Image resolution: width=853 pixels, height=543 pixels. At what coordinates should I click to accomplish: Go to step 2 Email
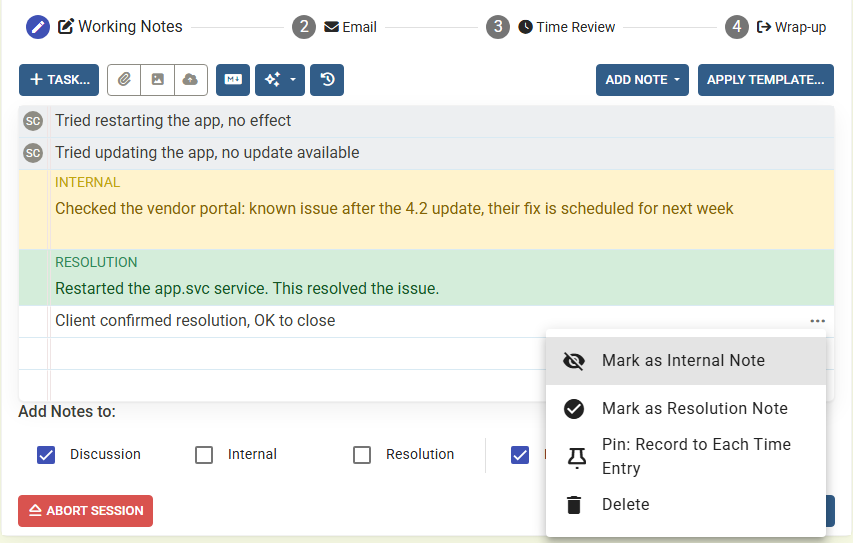pyautogui.click(x=350, y=27)
